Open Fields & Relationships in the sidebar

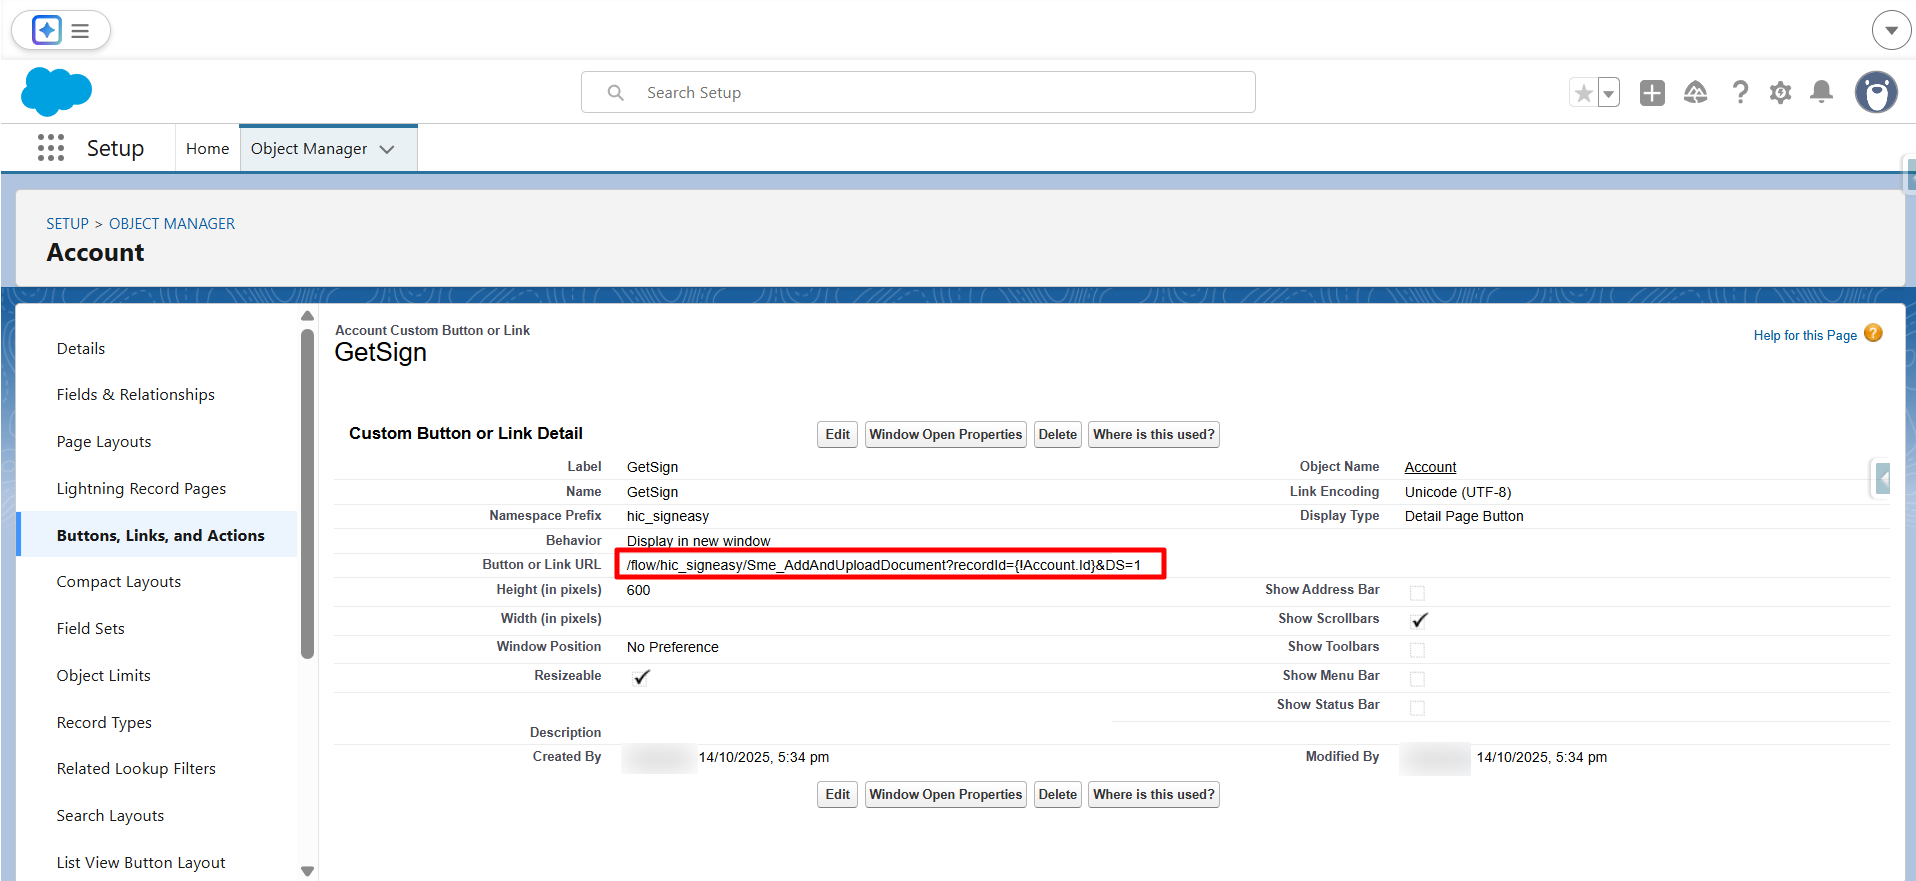[x=136, y=395]
